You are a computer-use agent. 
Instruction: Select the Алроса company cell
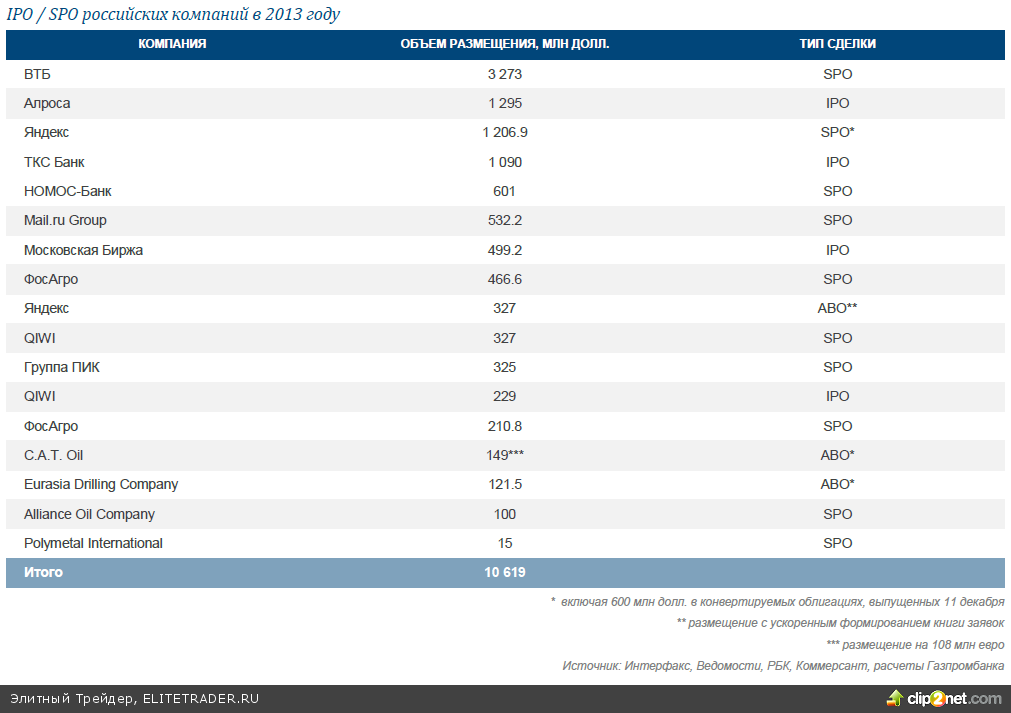point(47,103)
